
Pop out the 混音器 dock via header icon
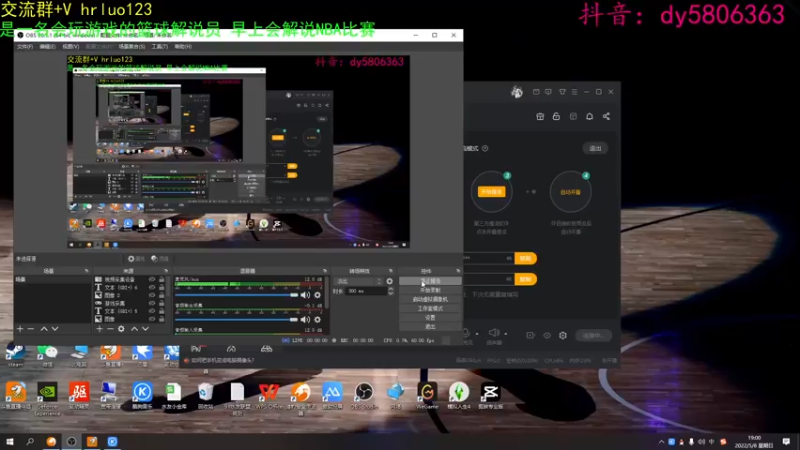325,271
